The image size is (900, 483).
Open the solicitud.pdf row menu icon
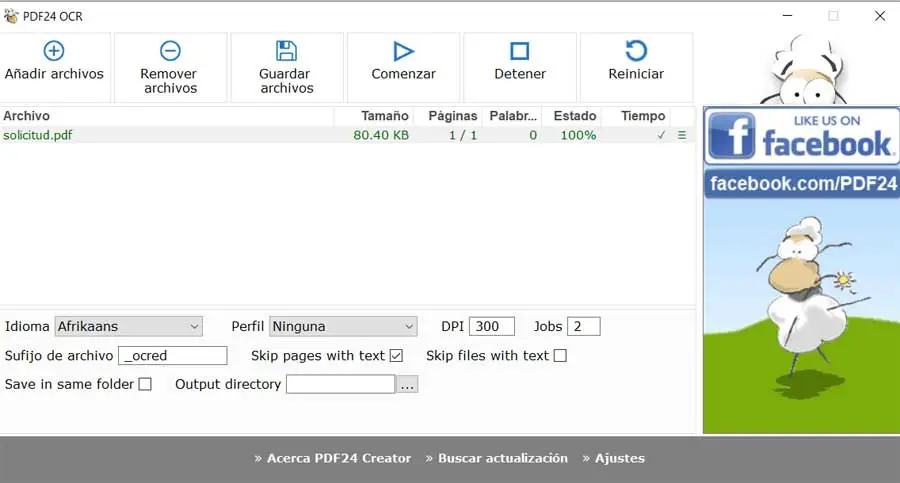coord(682,135)
